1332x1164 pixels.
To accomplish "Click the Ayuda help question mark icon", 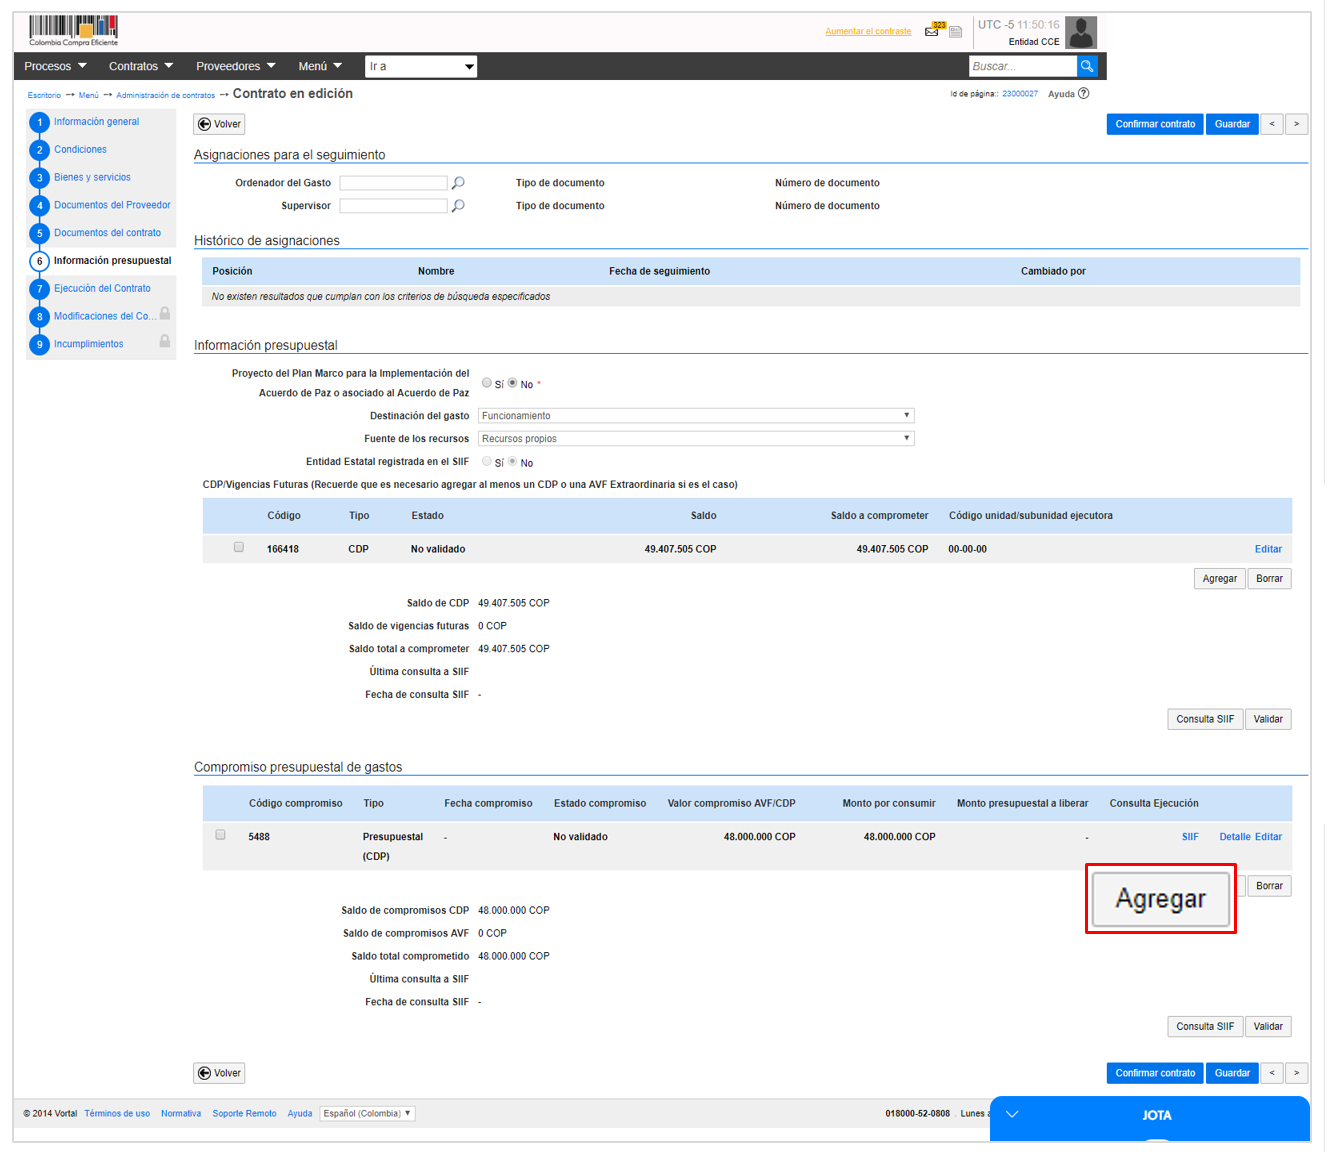I will coord(1083,94).
